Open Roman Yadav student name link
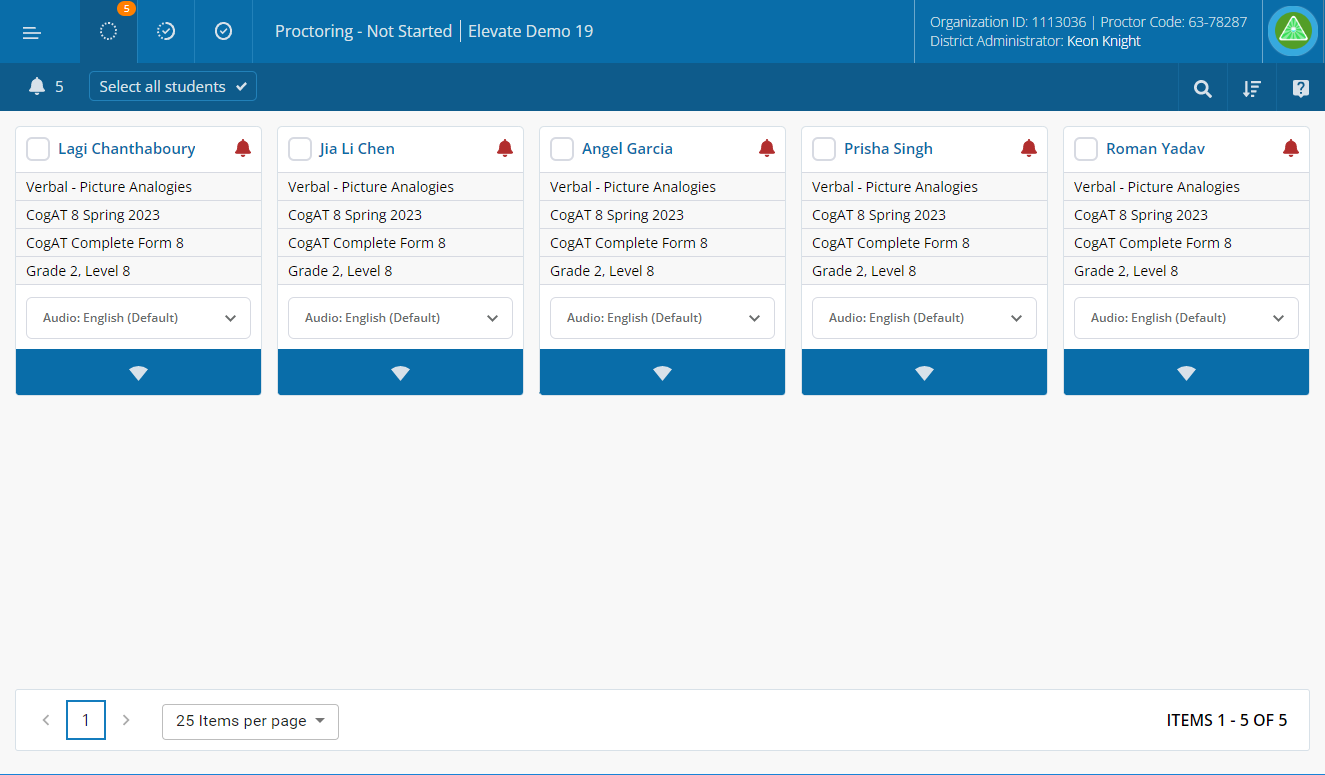This screenshot has height=775, width=1325. tap(1155, 149)
